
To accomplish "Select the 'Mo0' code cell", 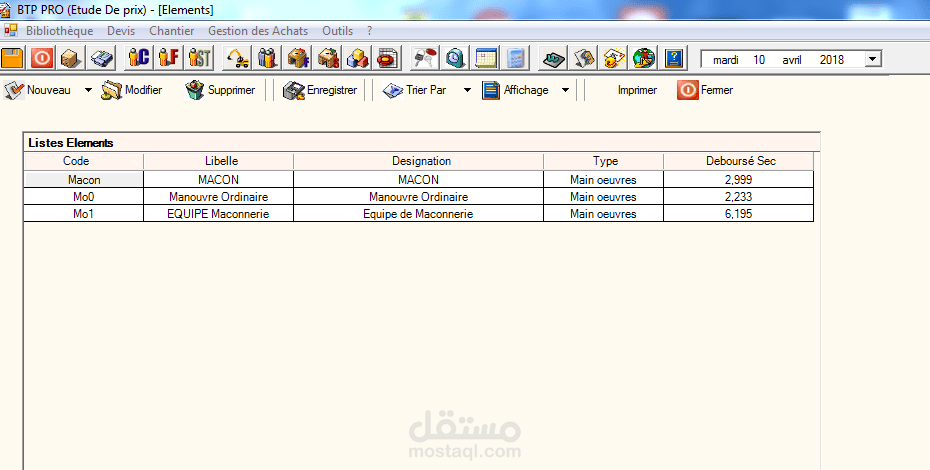I will [84, 197].
